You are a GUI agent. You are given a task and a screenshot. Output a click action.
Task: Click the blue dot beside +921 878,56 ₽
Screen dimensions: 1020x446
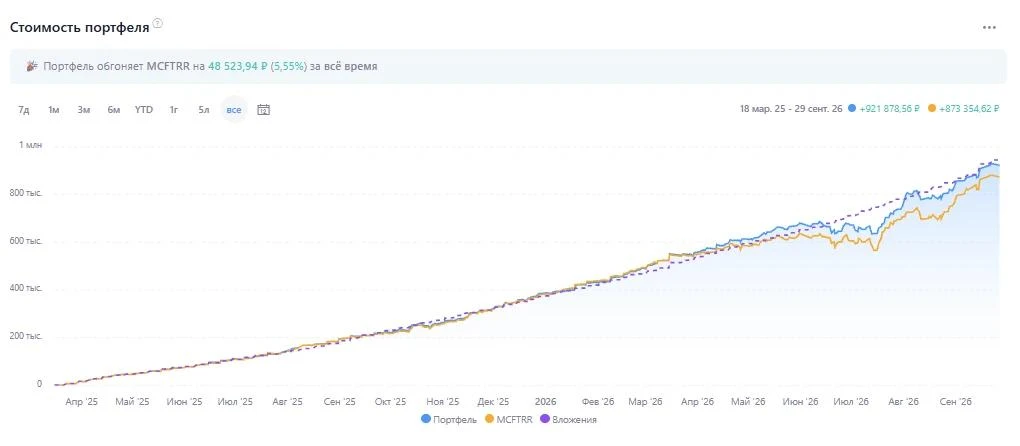[x=852, y=109]
